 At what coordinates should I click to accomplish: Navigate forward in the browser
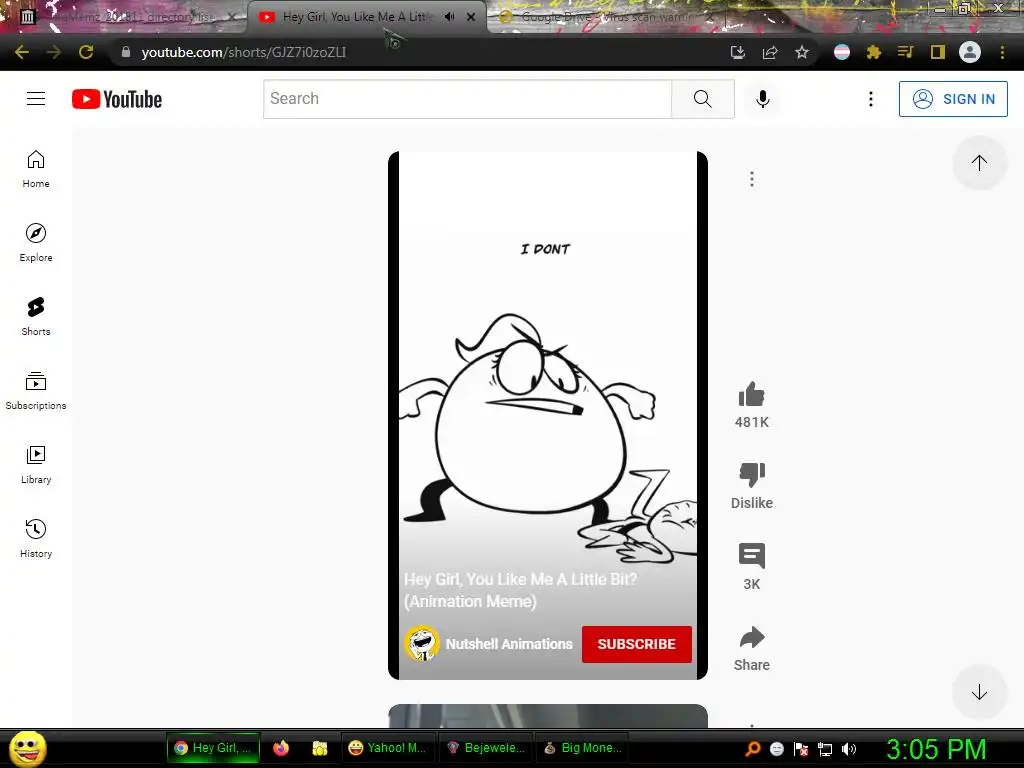(54, 52)
